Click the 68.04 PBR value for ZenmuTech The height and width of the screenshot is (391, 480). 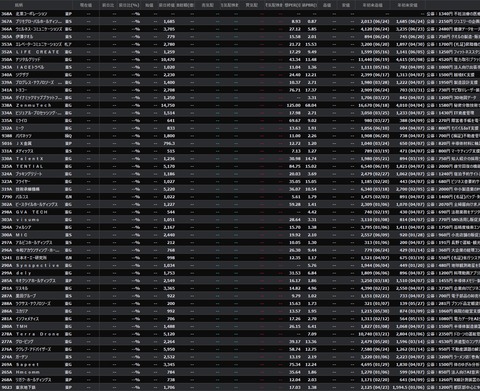coord(311,105)
